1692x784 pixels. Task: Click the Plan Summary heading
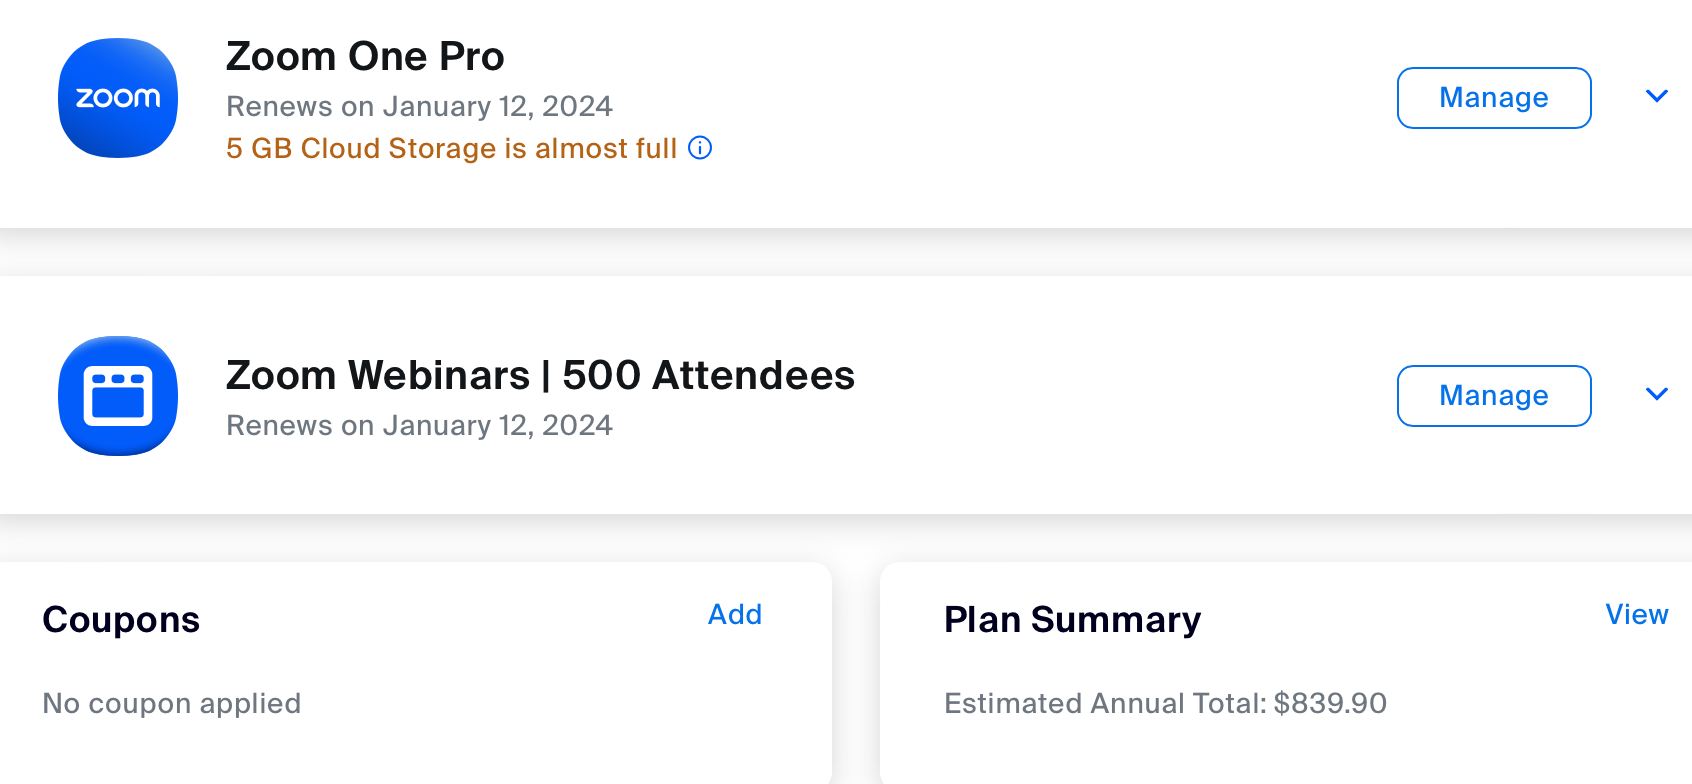(x=1072, y=620)
